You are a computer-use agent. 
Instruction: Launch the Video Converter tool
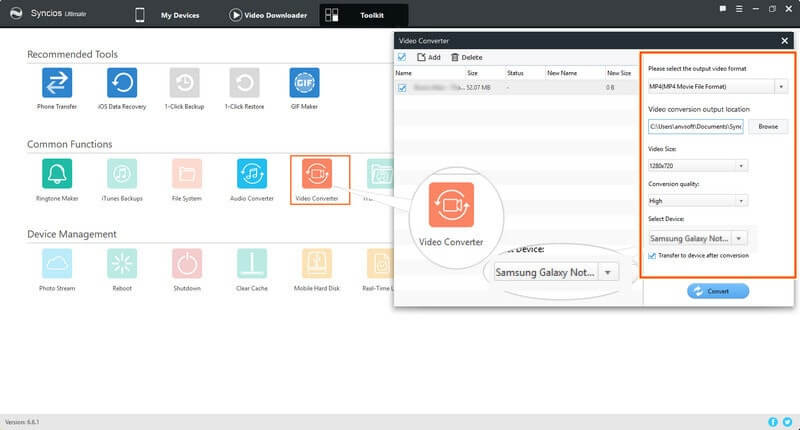(317, 173)
